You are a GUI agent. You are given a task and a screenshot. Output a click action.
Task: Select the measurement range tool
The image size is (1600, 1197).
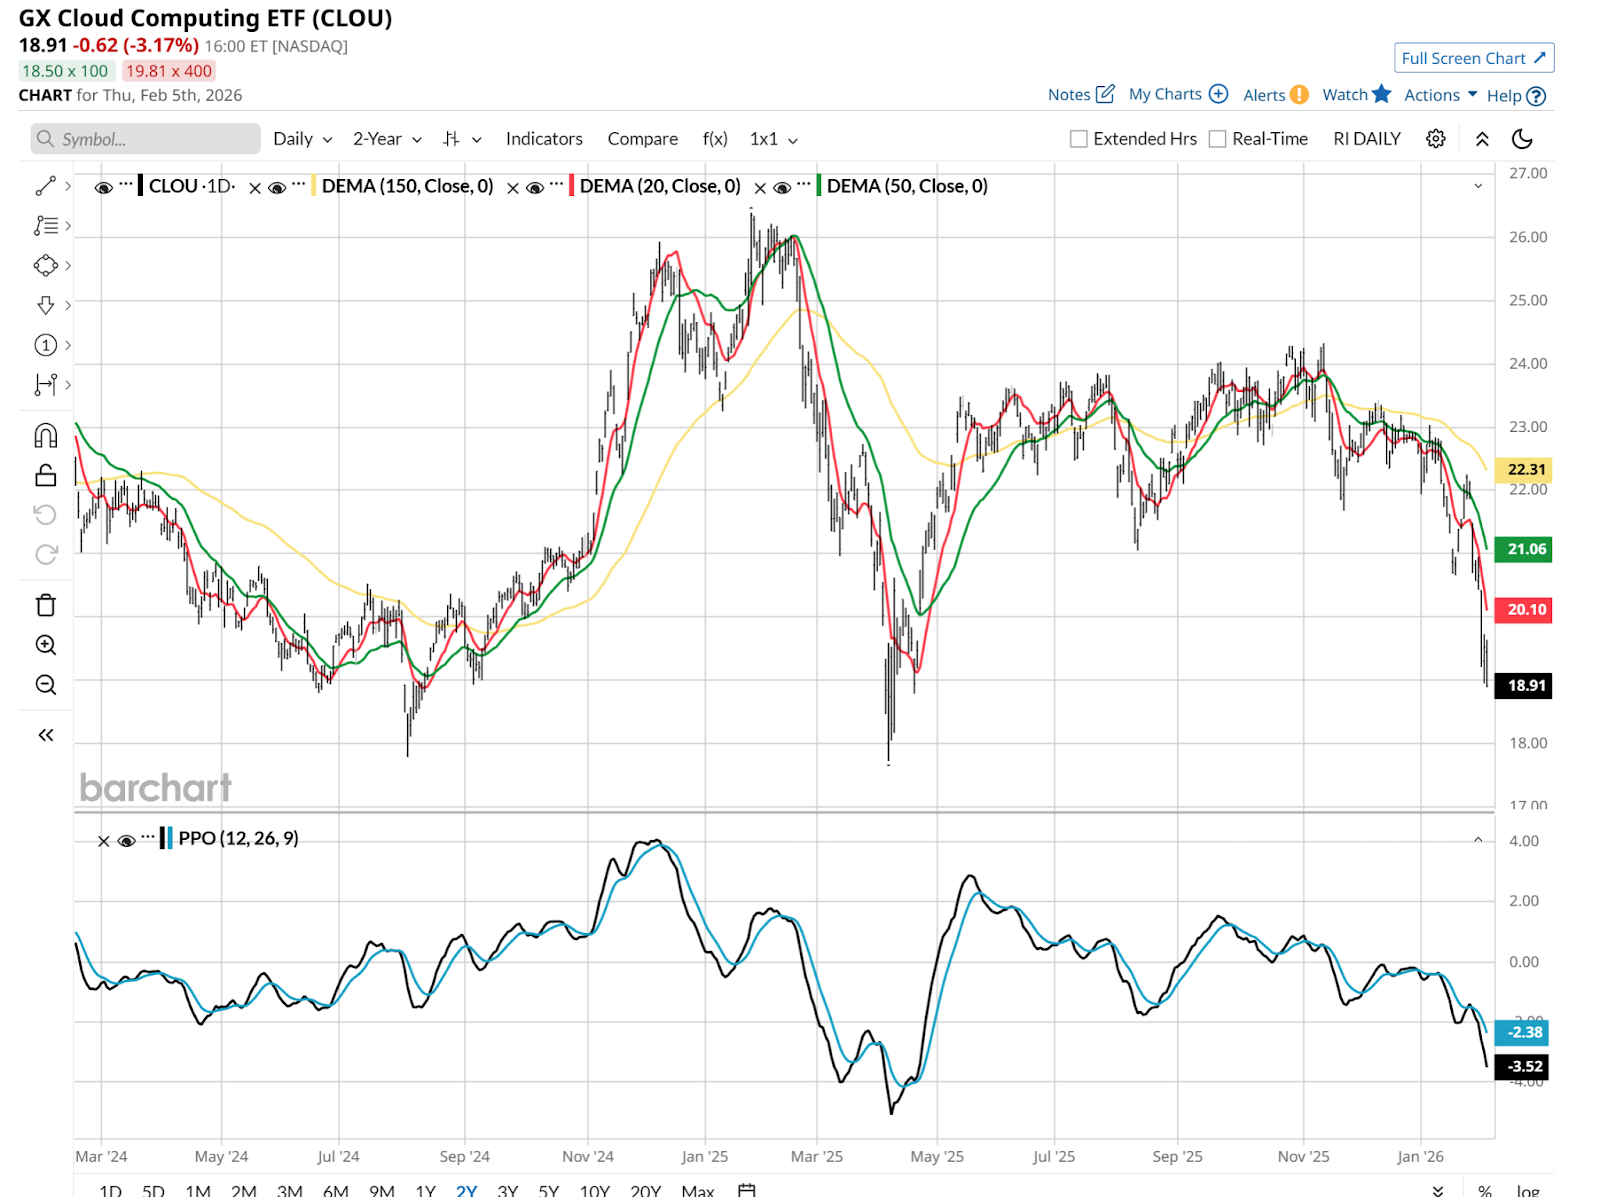point(46,385)
